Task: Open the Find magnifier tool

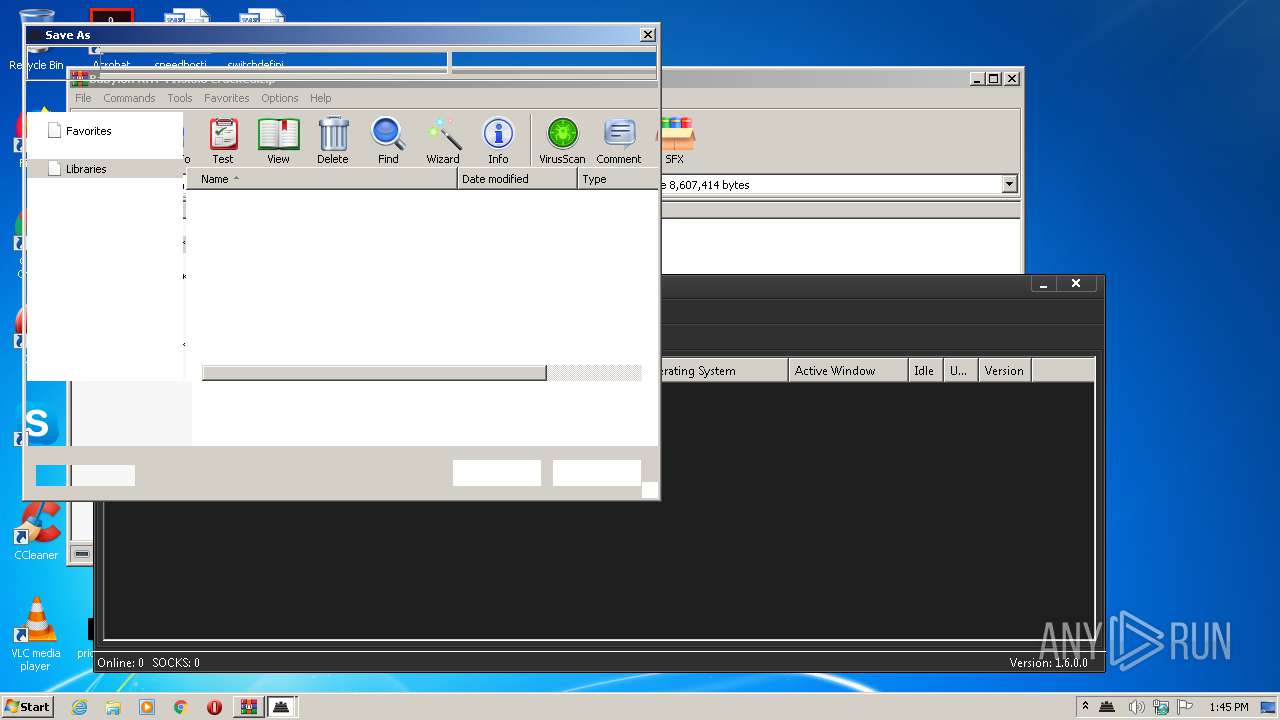Action: point(388,141)
